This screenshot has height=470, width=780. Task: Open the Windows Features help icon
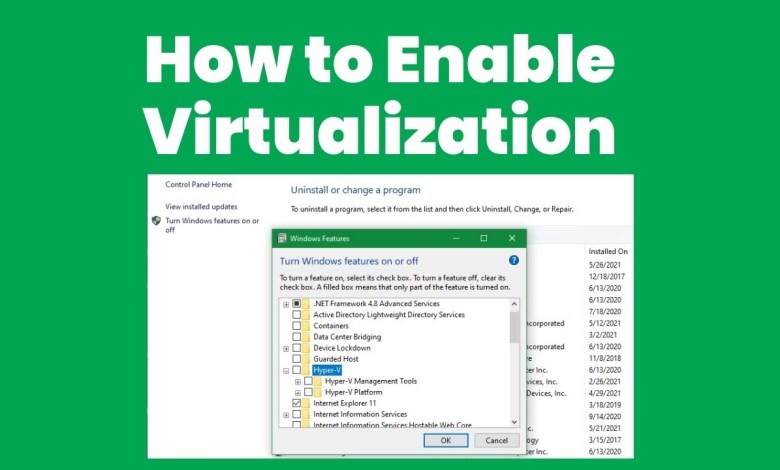(514, 260)
